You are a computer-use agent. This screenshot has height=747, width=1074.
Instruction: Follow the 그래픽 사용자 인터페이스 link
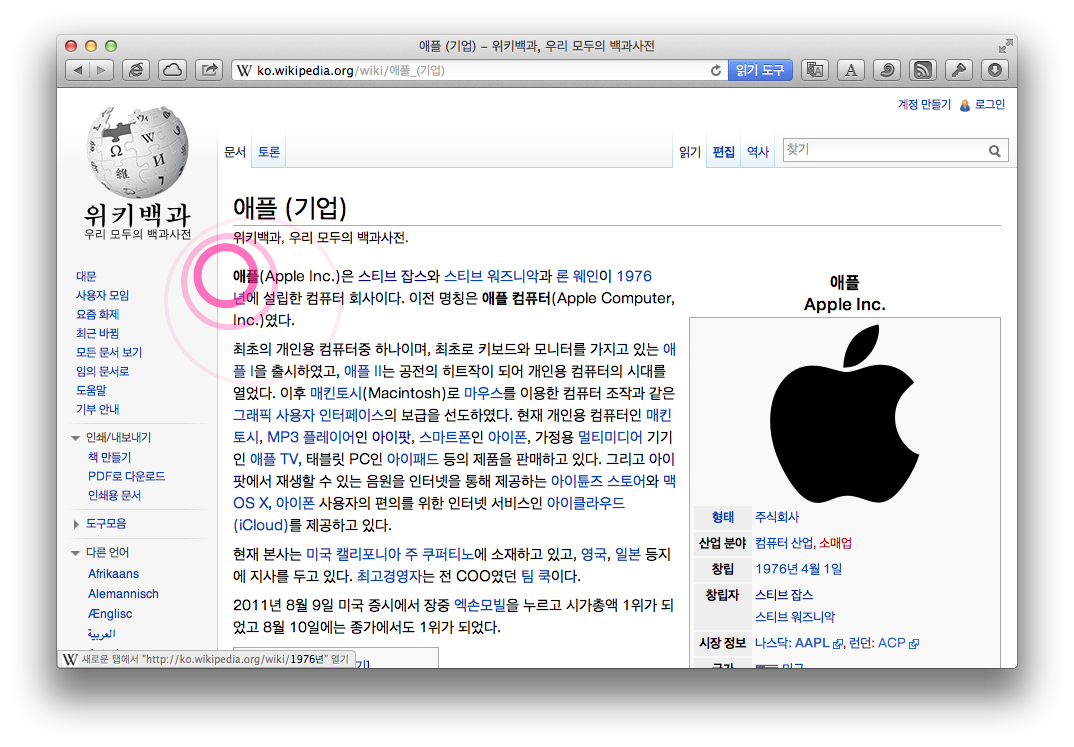pyautogui.click(x=308, y=416)
